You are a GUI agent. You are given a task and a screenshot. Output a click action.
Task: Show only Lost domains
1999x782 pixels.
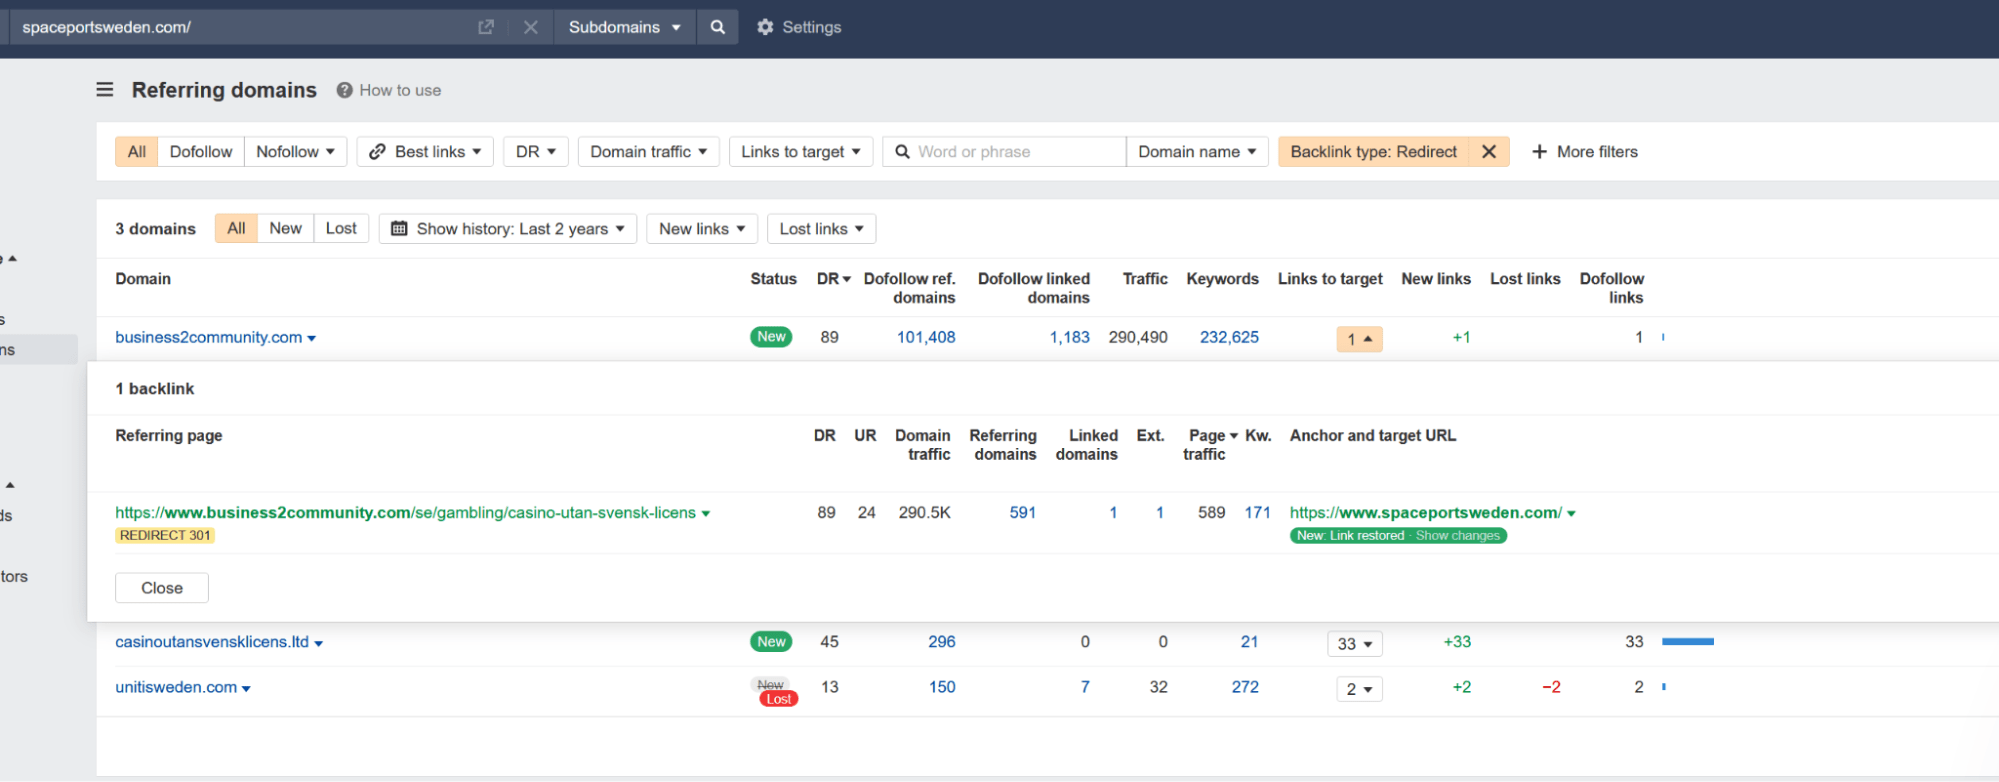pyautogui.click(x=341, y=229)
